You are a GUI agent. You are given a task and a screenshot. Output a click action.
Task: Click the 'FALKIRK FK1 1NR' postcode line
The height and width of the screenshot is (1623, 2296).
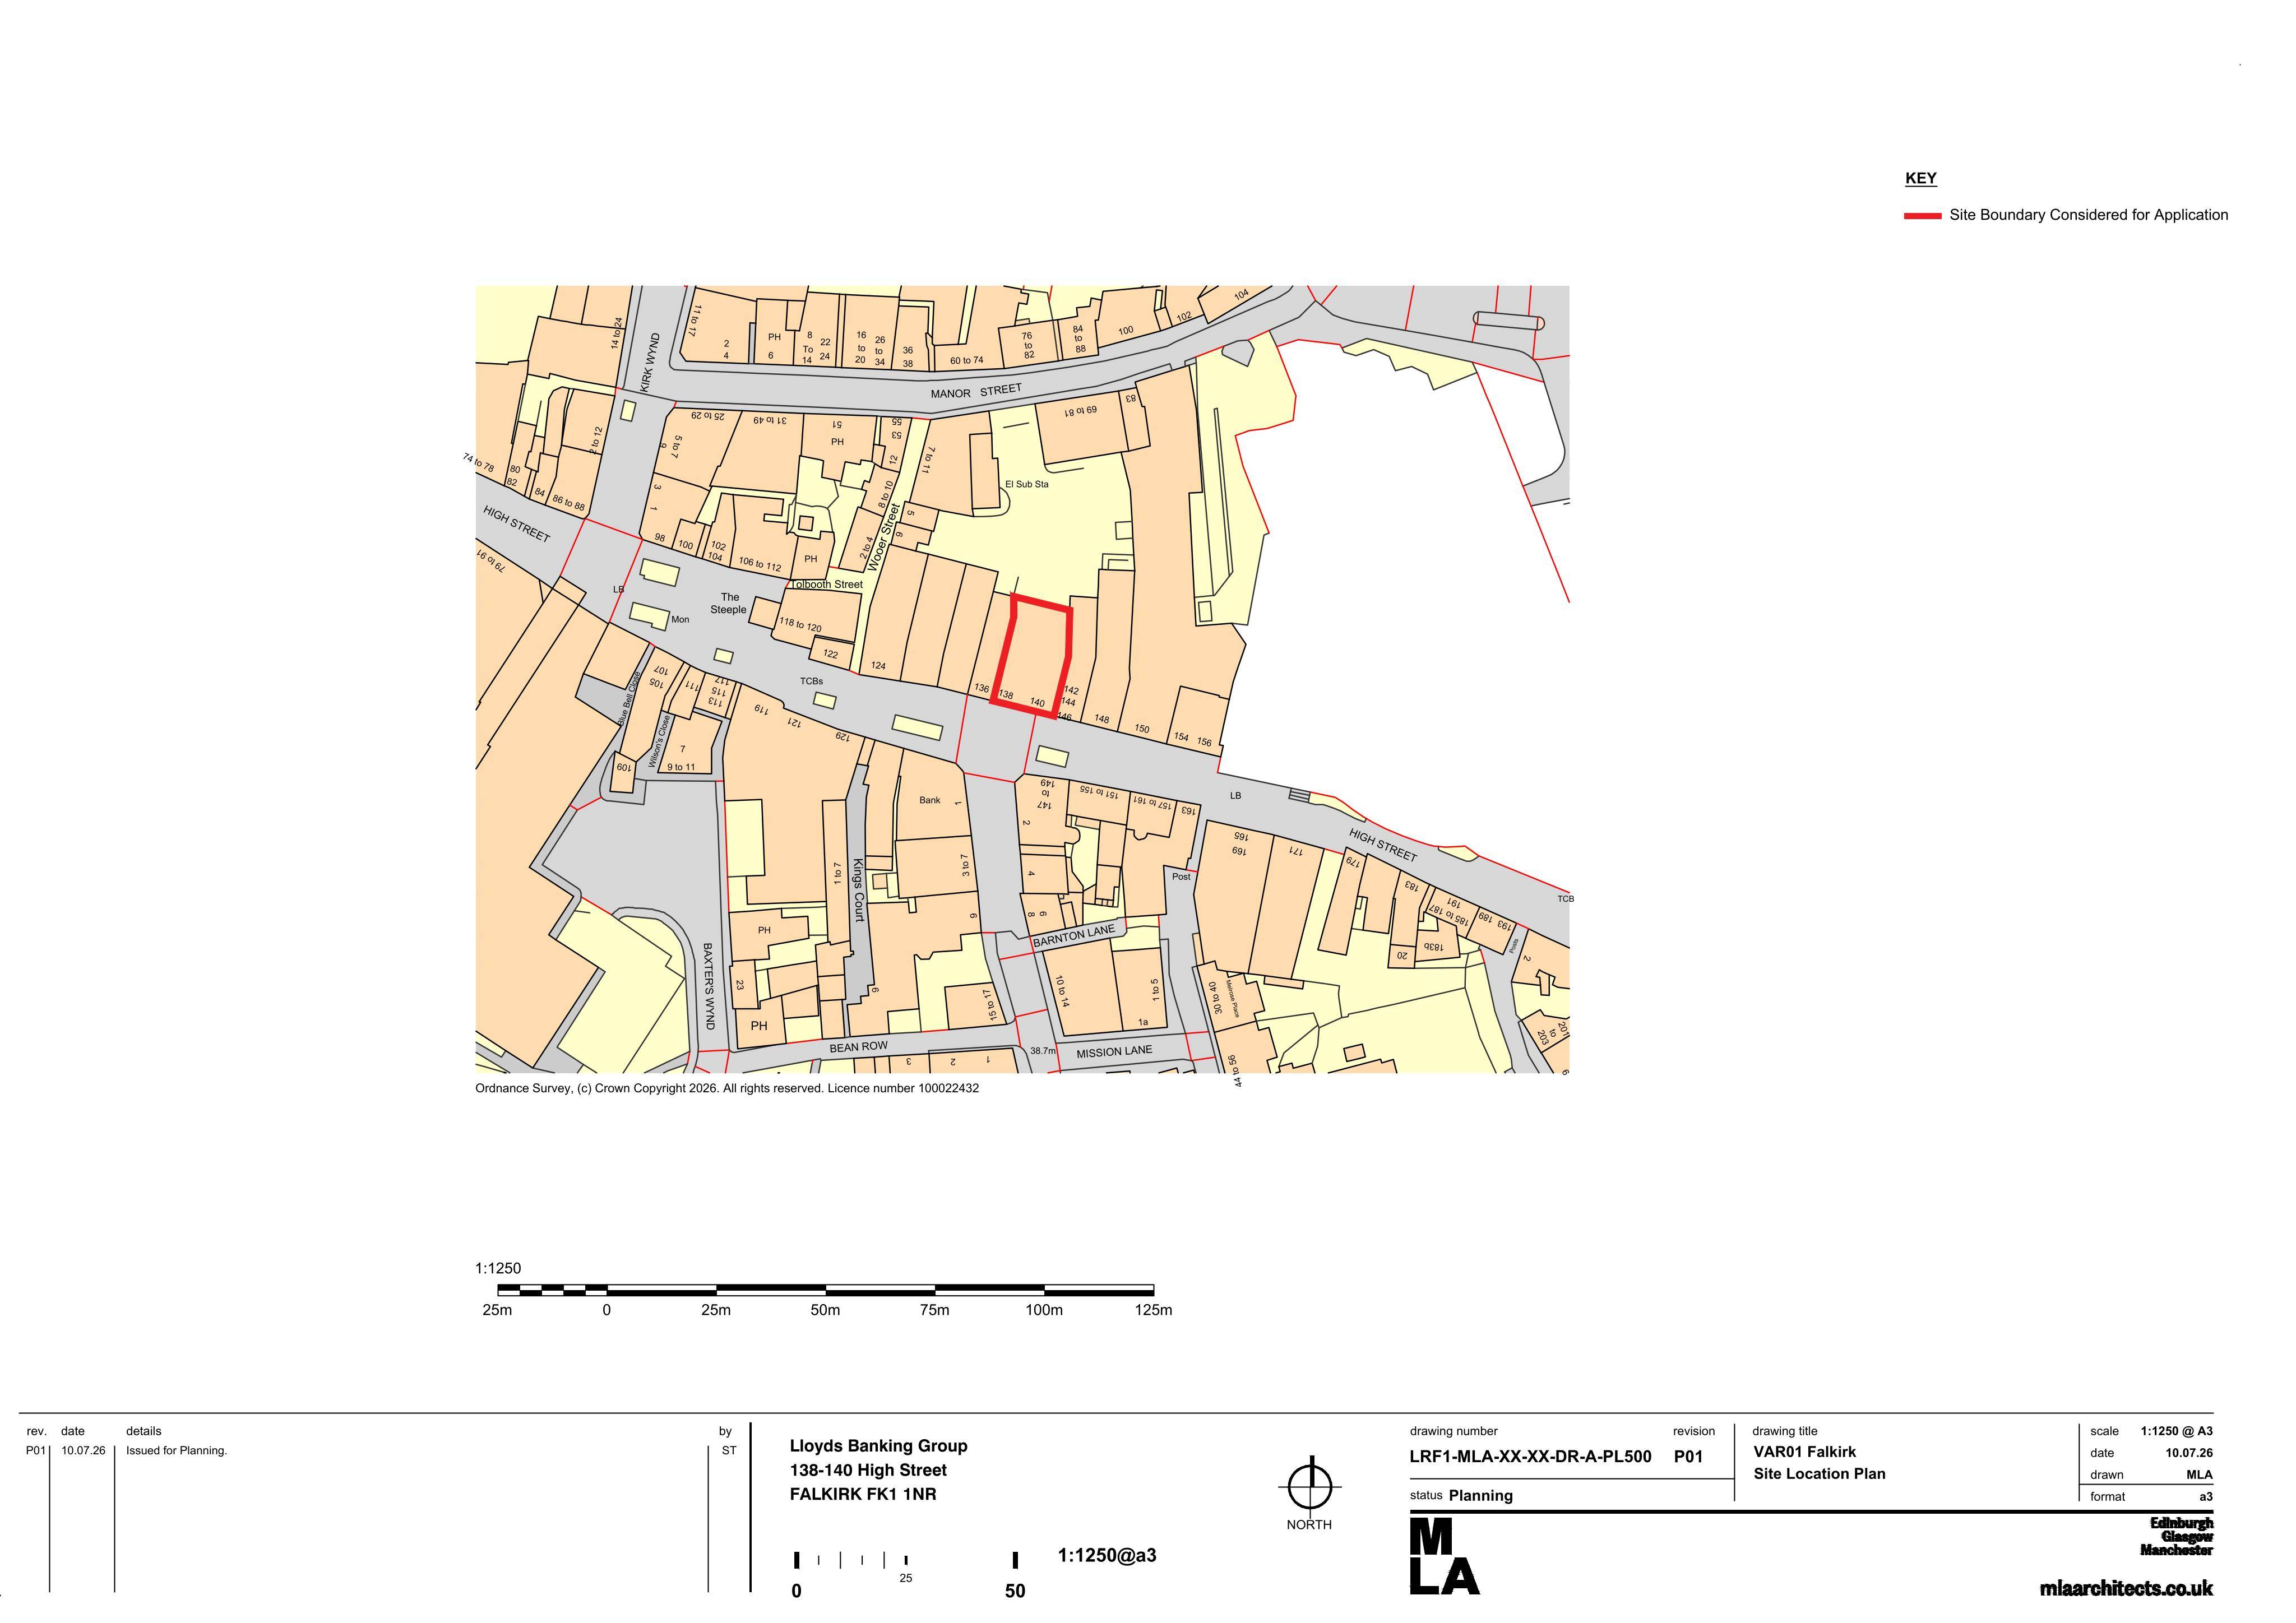[x=863, y=1494]
